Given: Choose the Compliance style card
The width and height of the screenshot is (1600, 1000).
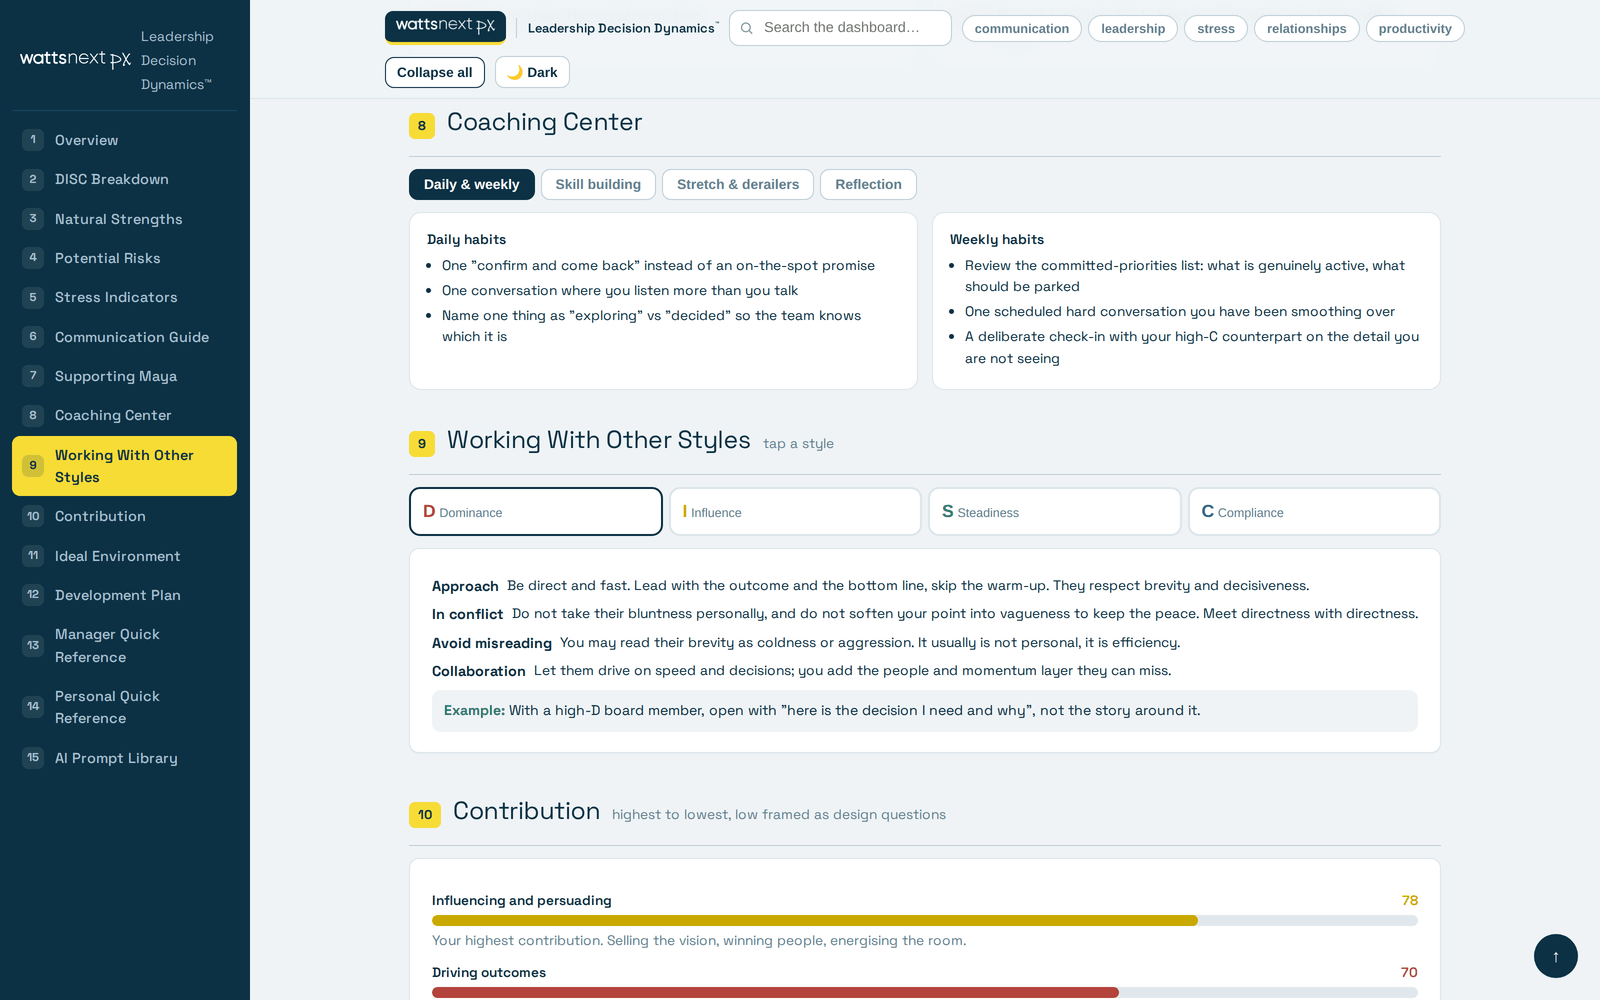Looking at the screenshot, I should coord(1314,511).
